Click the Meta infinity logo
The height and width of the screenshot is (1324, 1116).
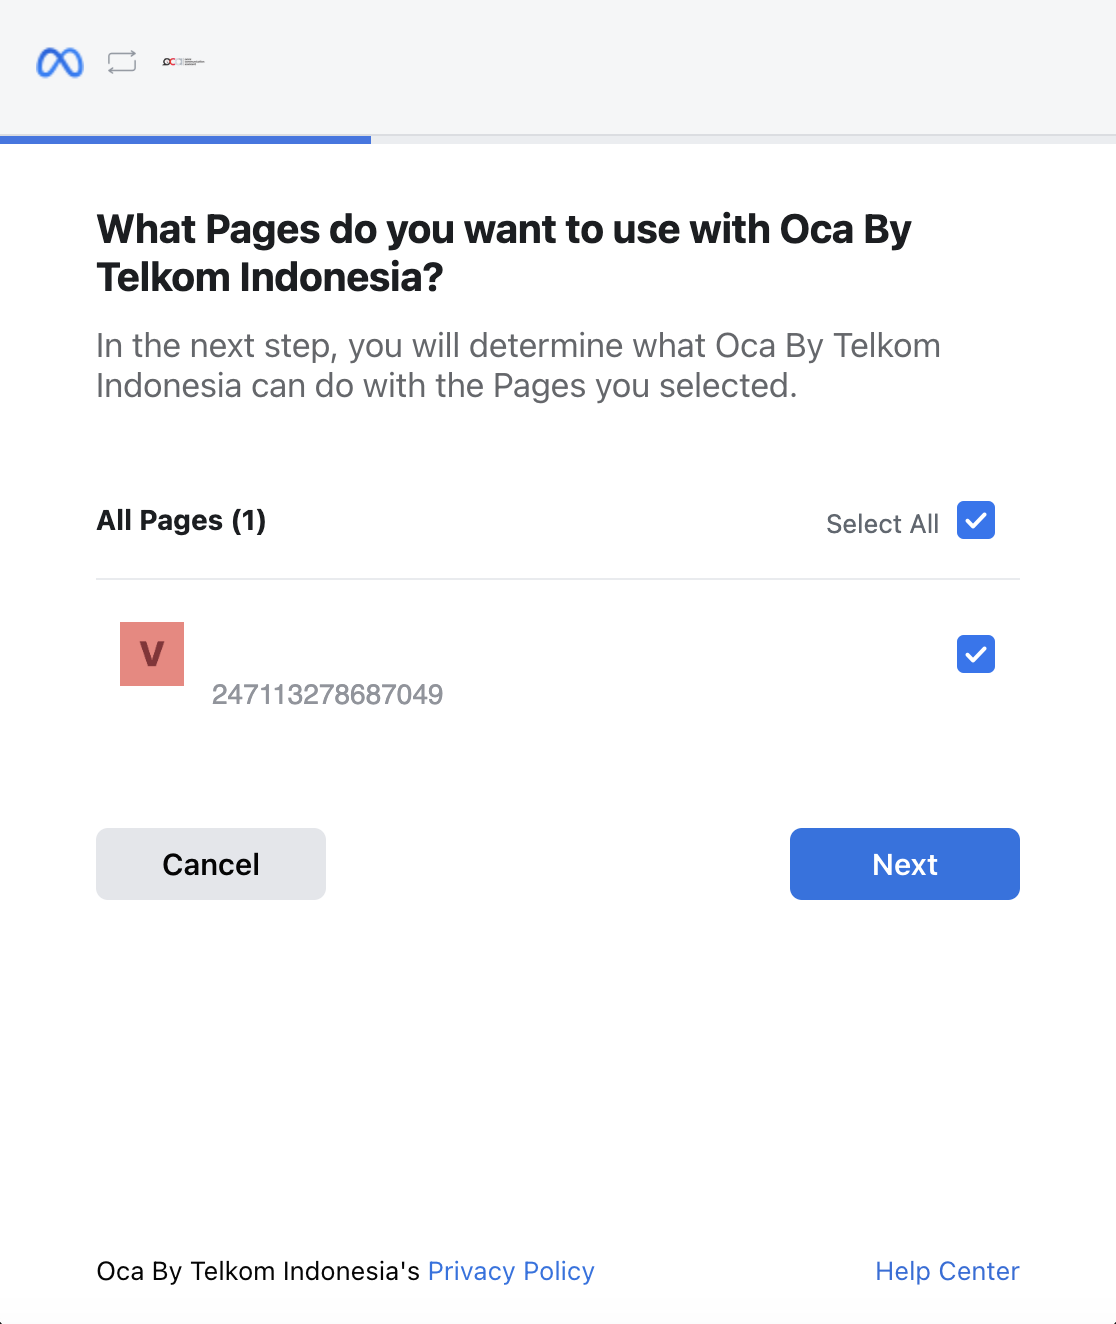coord(60,63)
